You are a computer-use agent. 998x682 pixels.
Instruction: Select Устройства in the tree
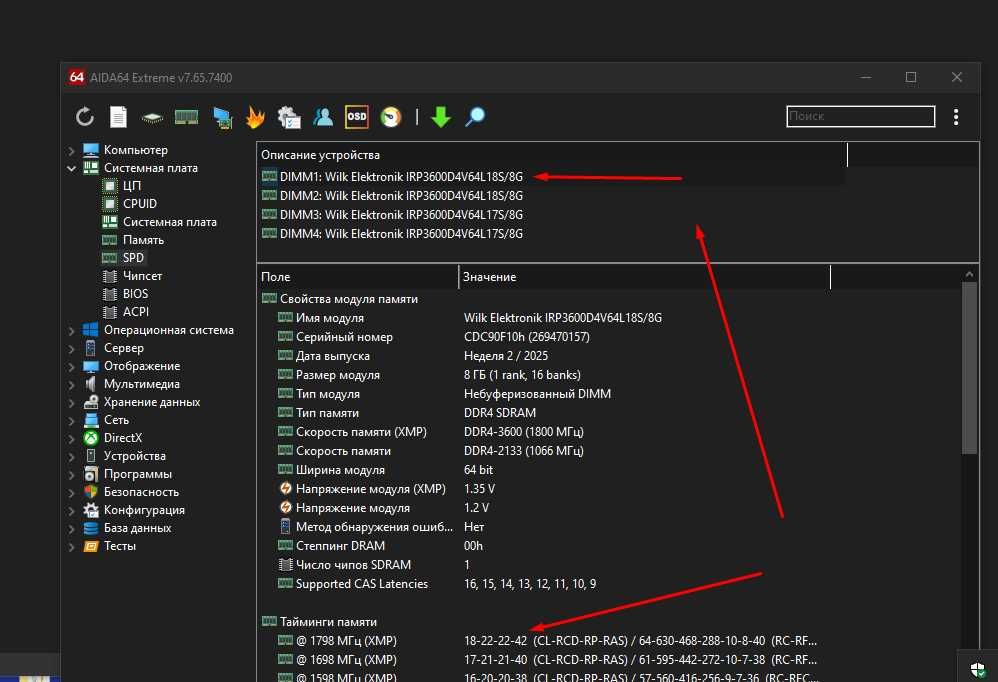pos(134,456)
